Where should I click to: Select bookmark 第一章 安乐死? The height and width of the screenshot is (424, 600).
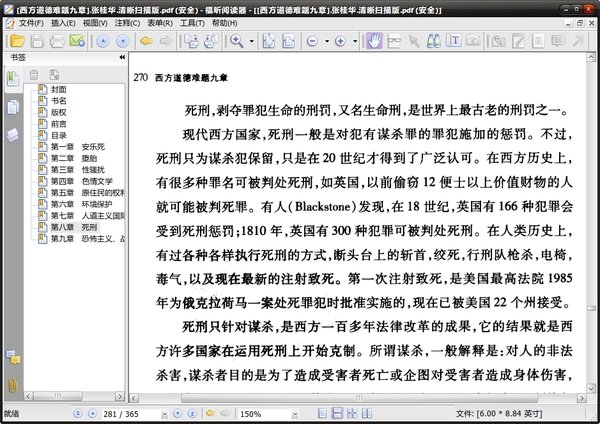point(74,146)
